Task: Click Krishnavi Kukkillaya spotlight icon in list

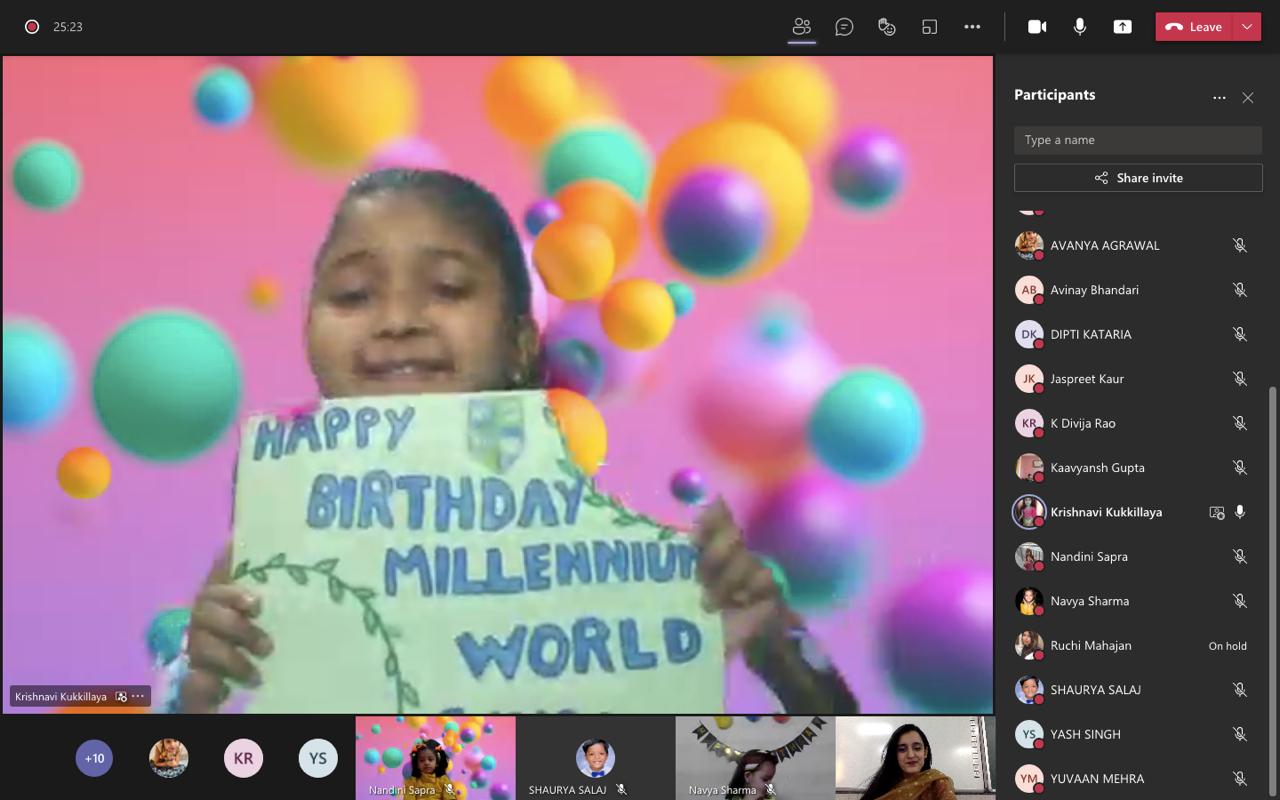Action: [1217, 512]
